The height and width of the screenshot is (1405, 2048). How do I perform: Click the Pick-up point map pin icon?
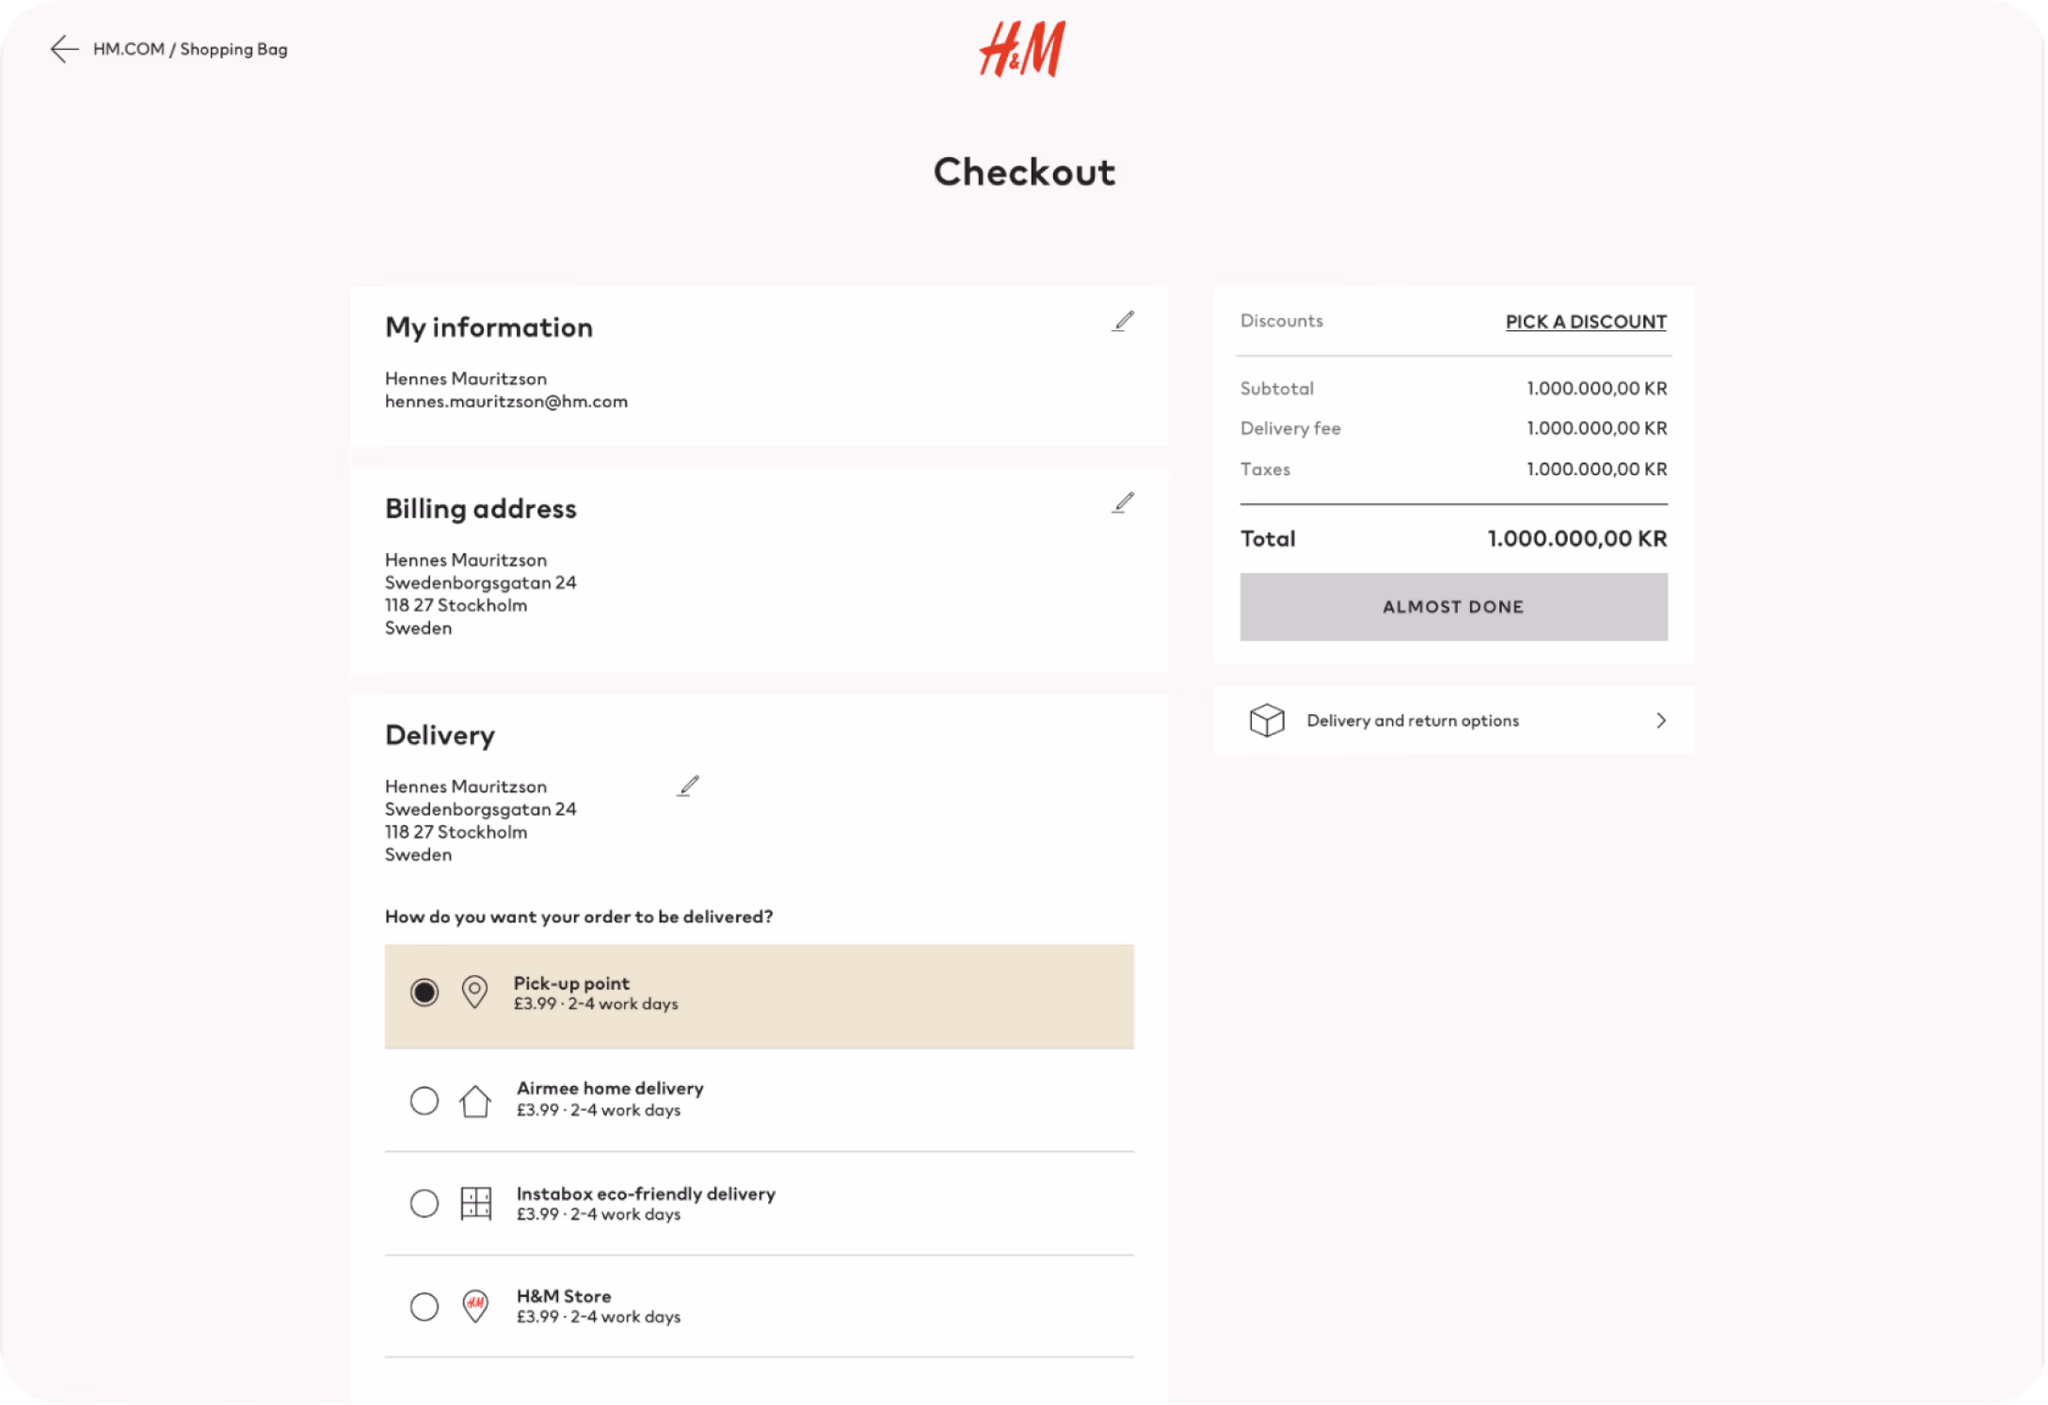pos(474,992)
